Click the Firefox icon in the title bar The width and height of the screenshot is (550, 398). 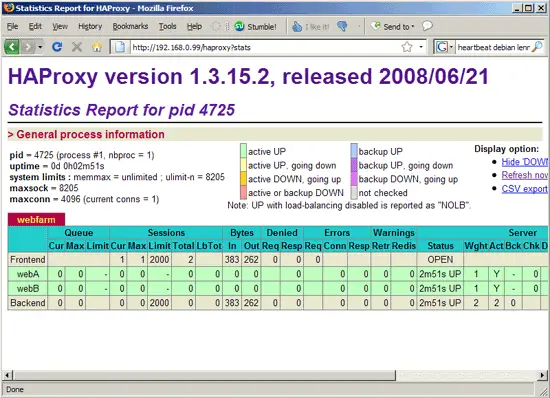(8, 7)
